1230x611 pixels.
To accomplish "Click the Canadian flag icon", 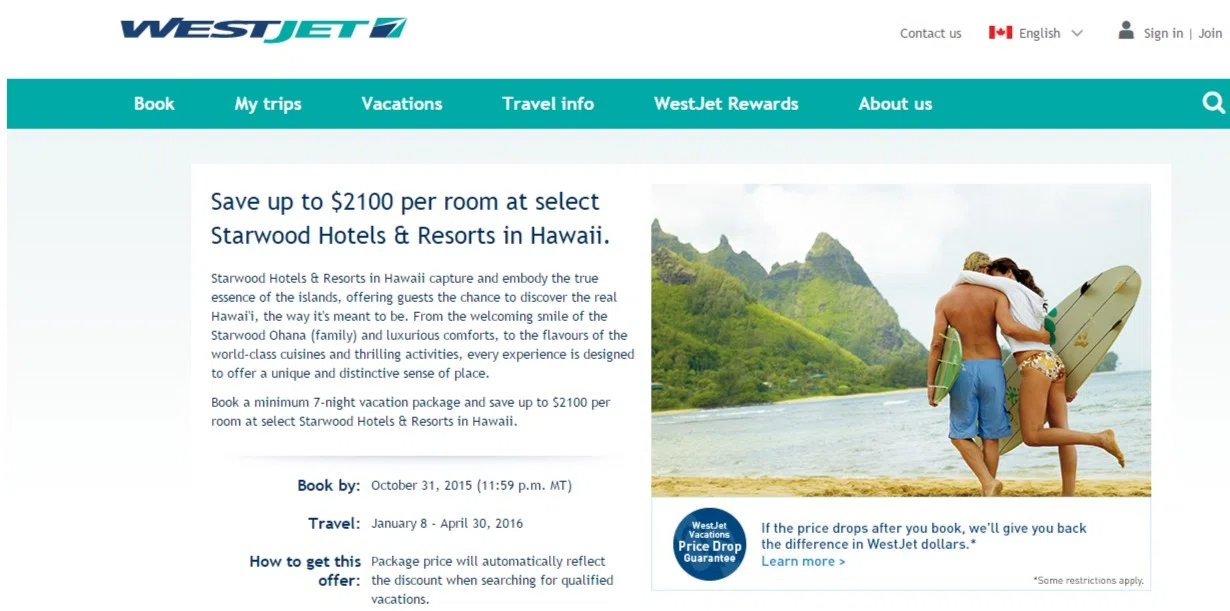I will [1000, 32].
